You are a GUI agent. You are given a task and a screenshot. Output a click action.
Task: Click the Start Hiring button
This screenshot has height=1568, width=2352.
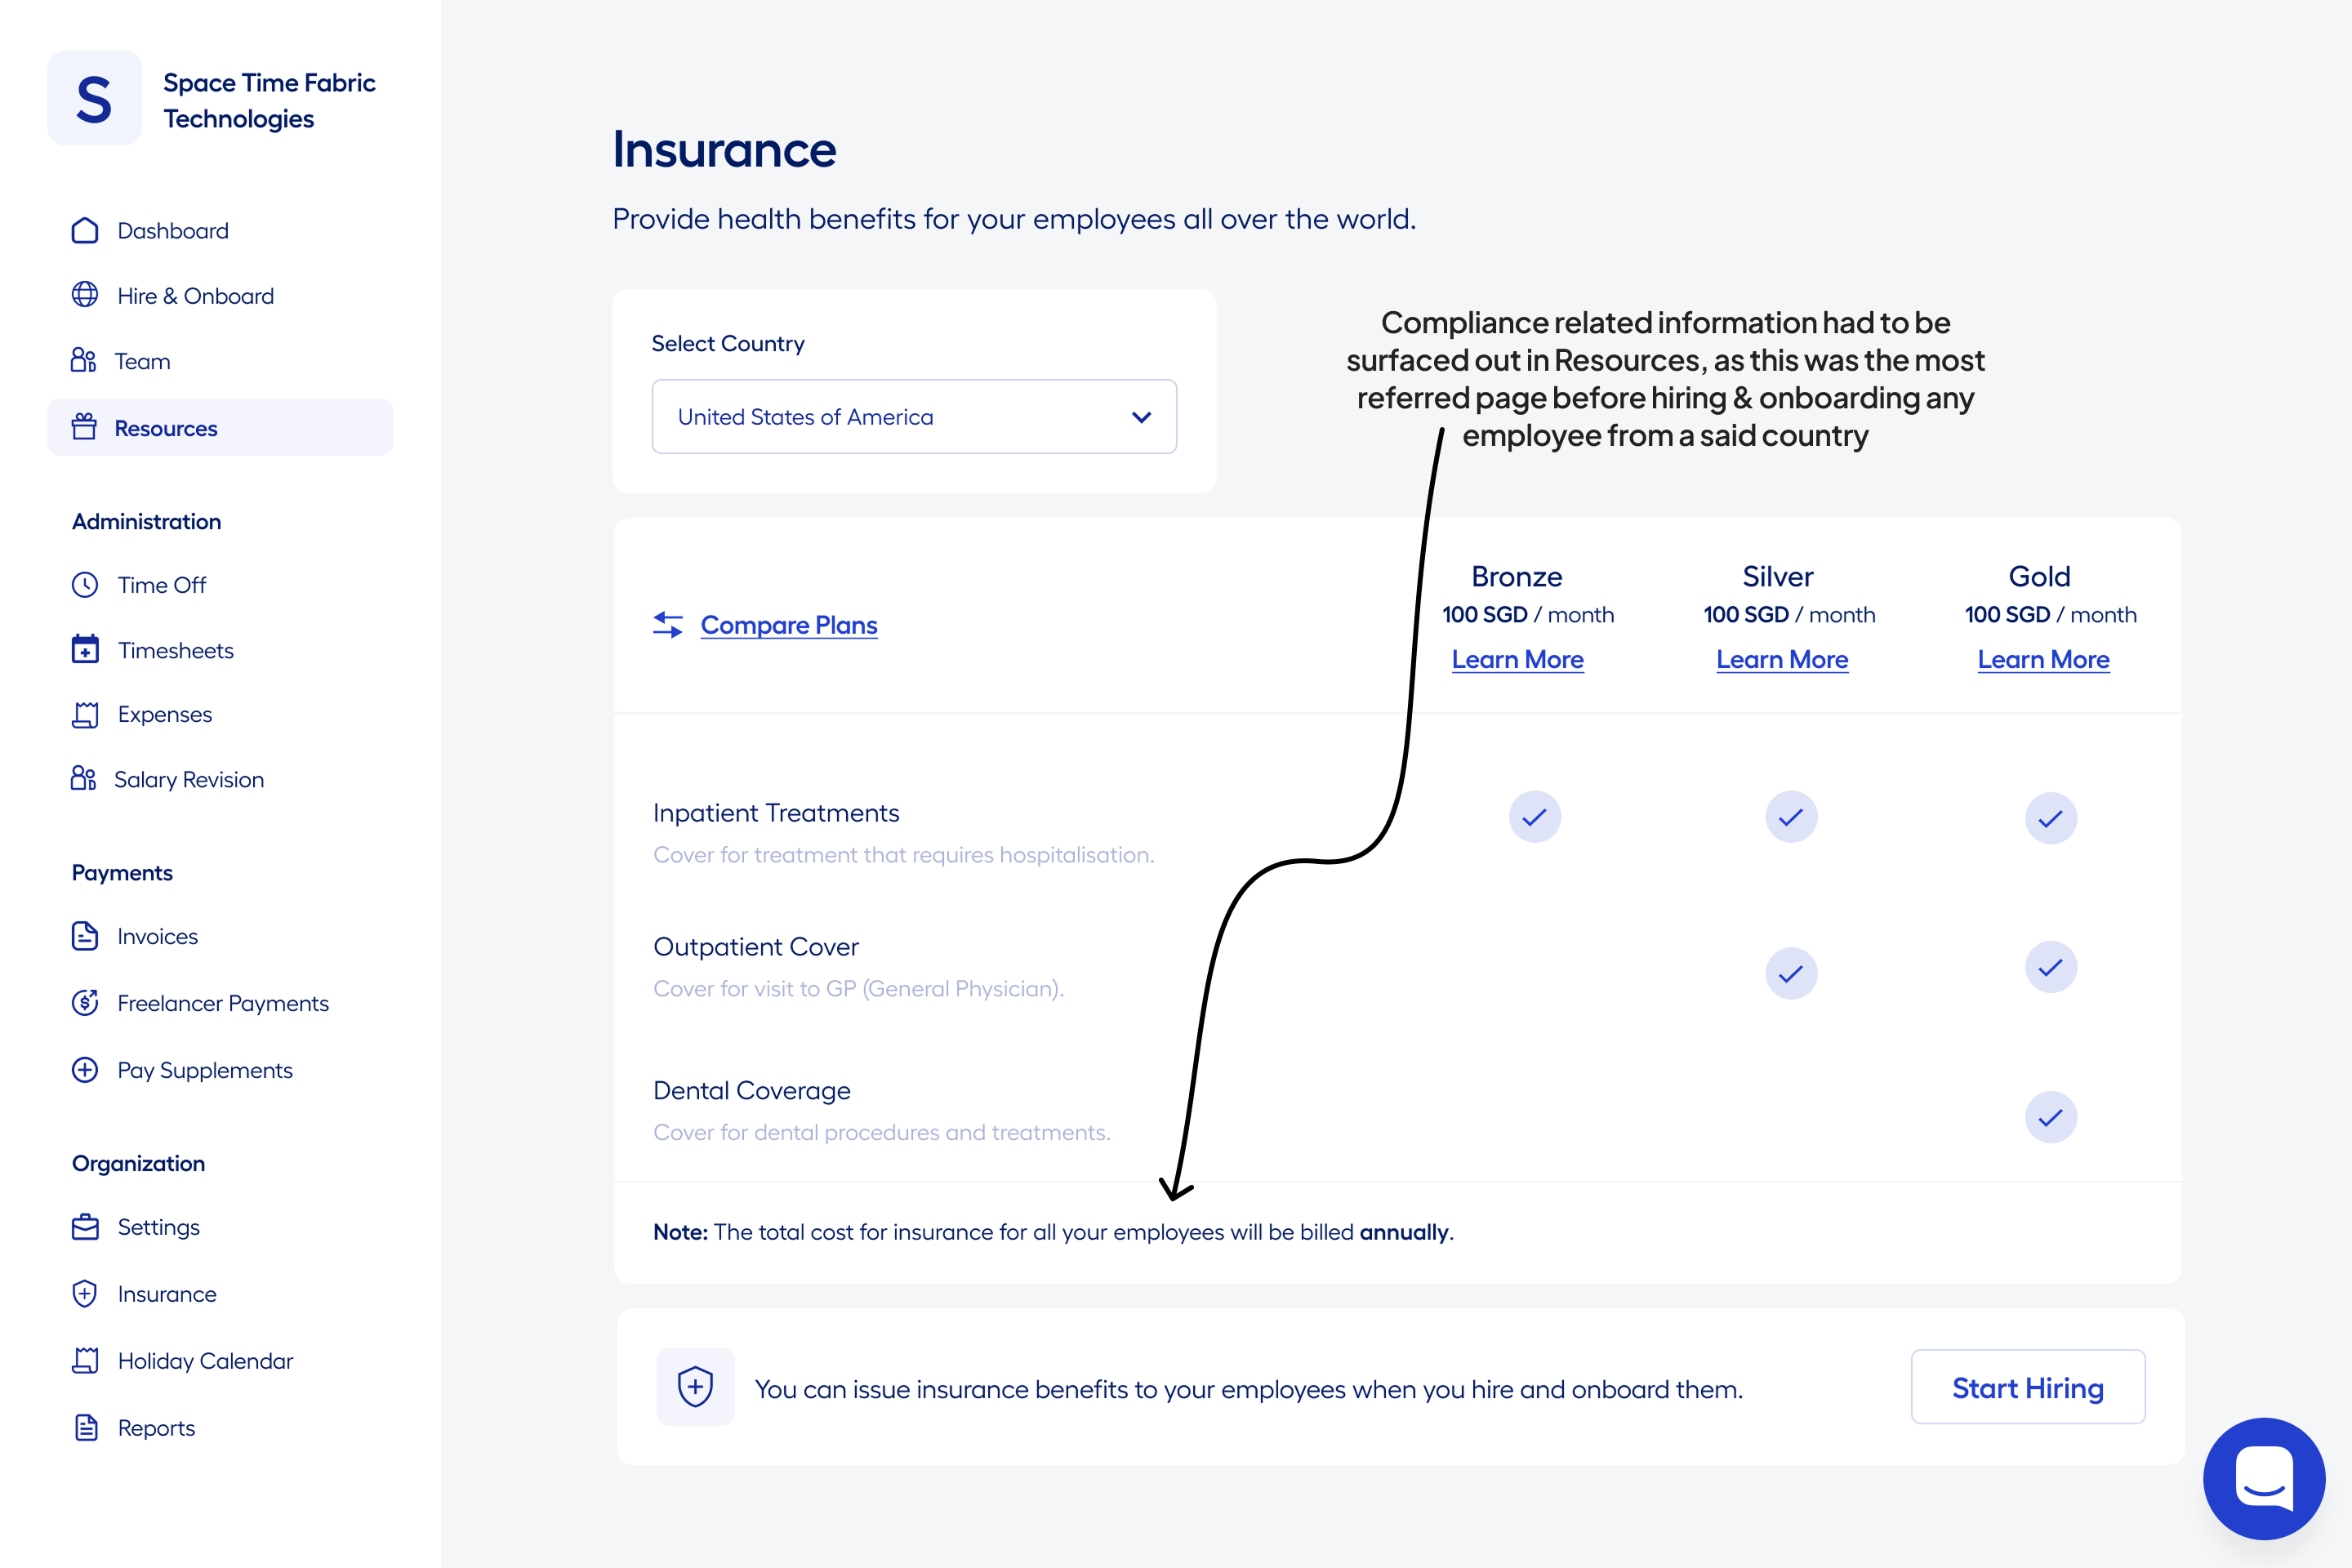point(2027,1387)
